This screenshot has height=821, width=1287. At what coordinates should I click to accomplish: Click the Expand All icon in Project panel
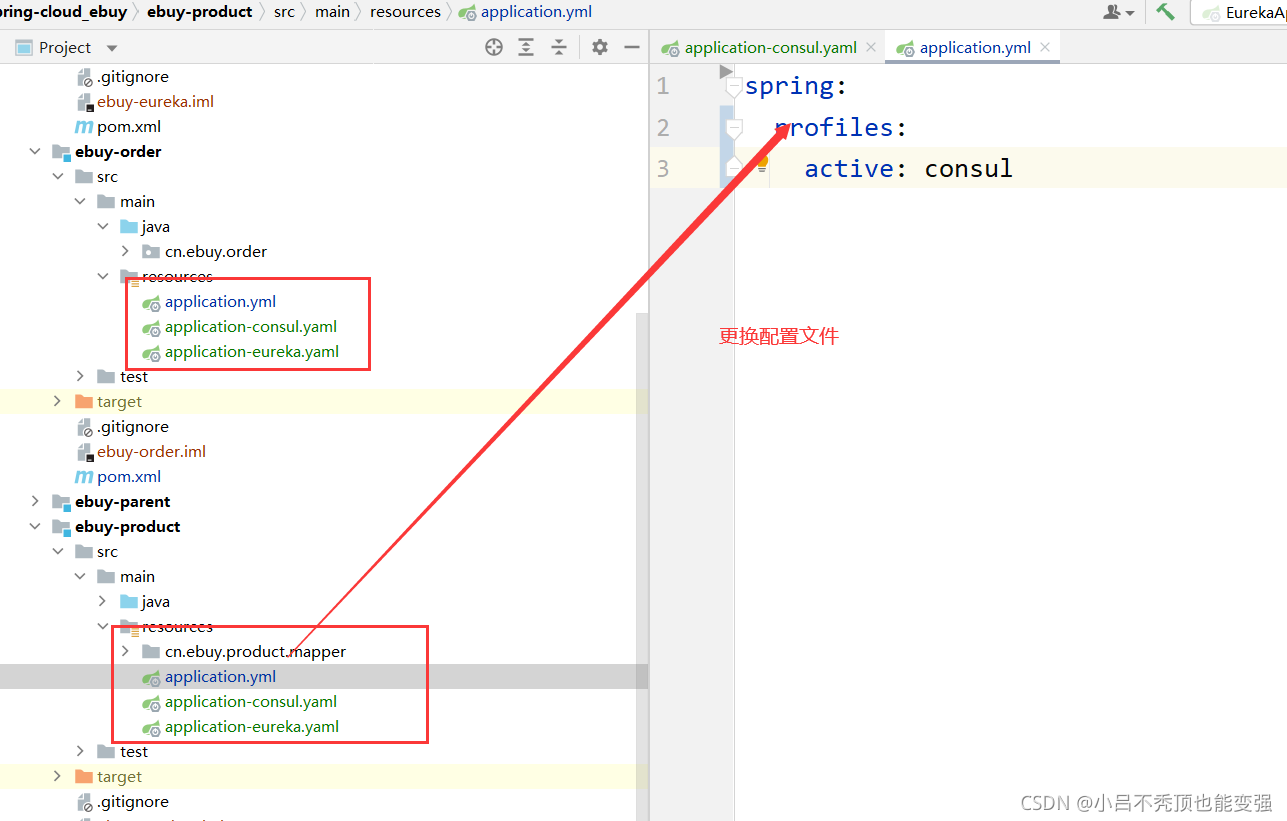[526, 47]
